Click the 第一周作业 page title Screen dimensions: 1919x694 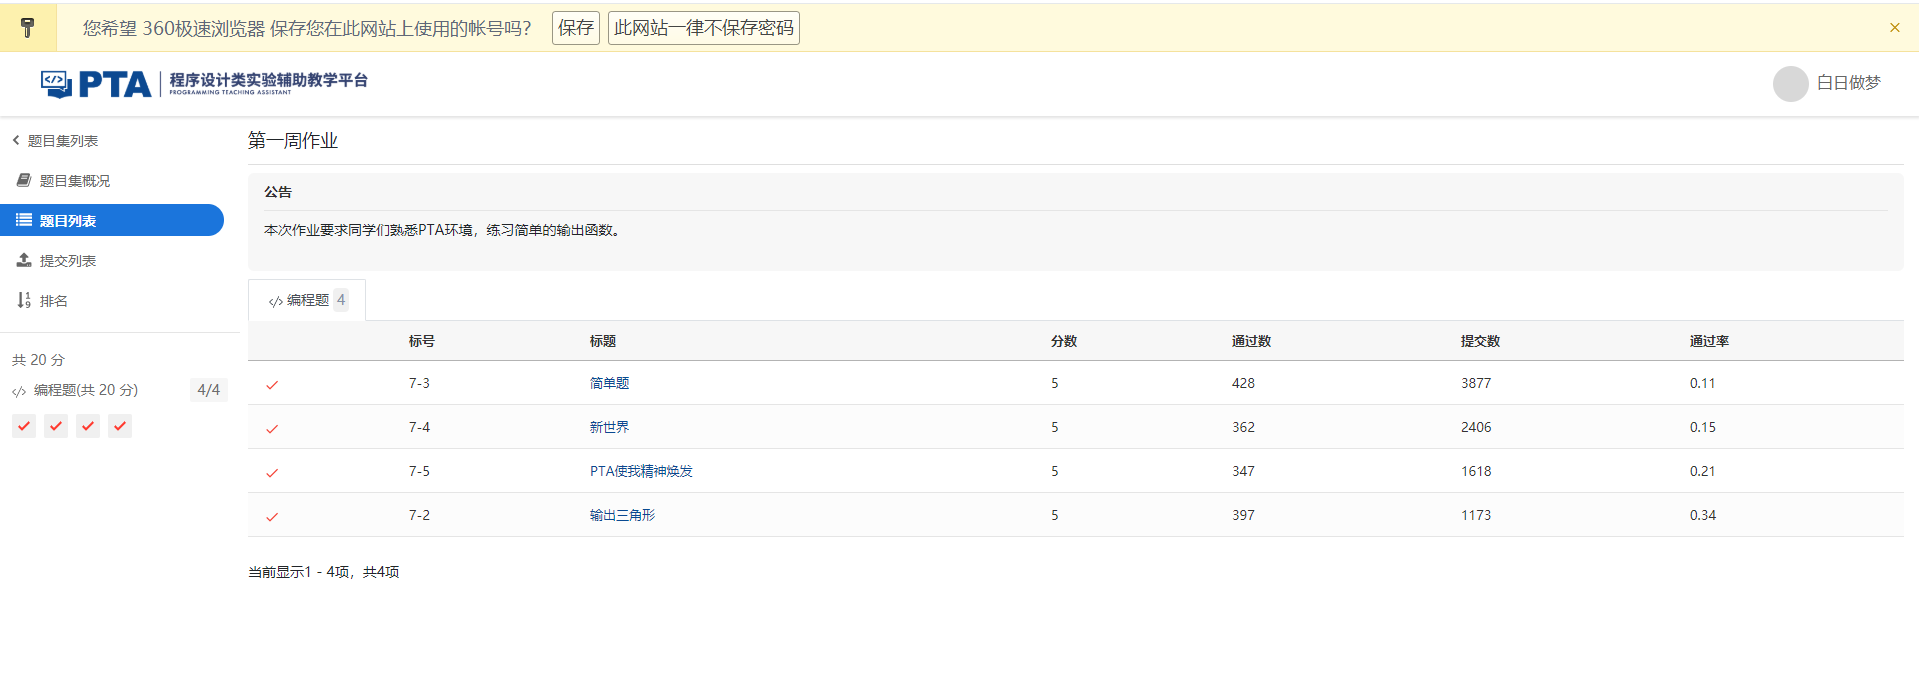[x=293, y=141]
